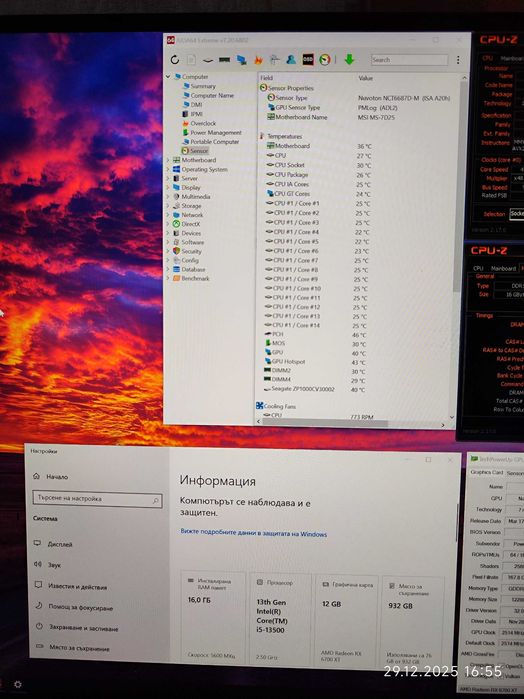
Task: Expand the Multimedia tree node
Action: coord(168,197)
